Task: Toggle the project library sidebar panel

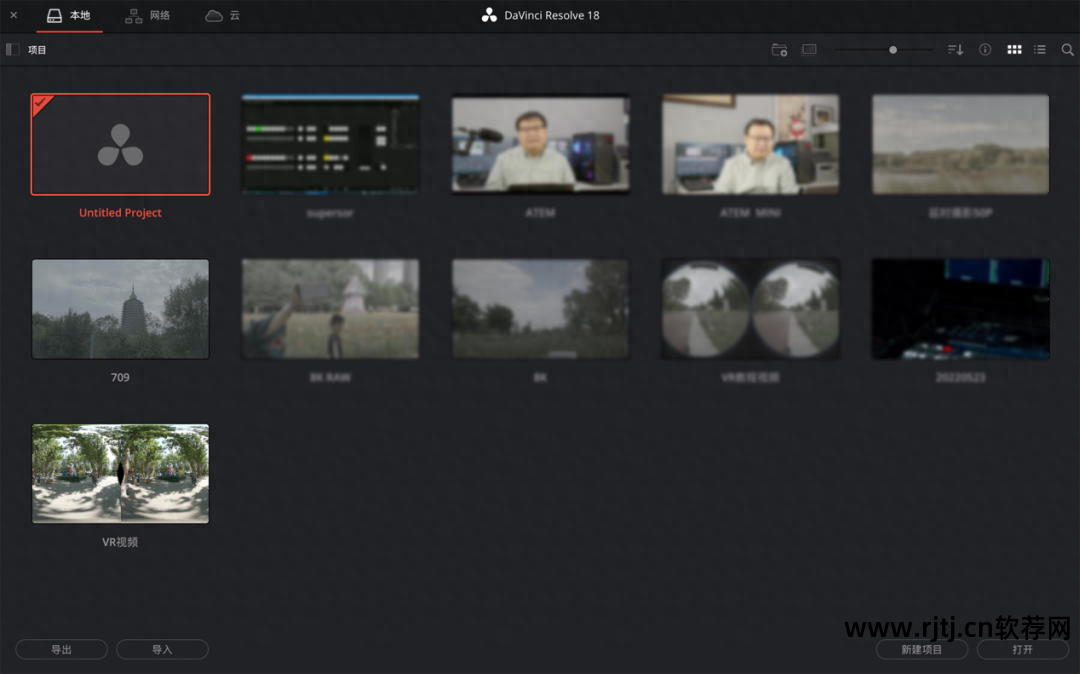Action: pos(13,49)
